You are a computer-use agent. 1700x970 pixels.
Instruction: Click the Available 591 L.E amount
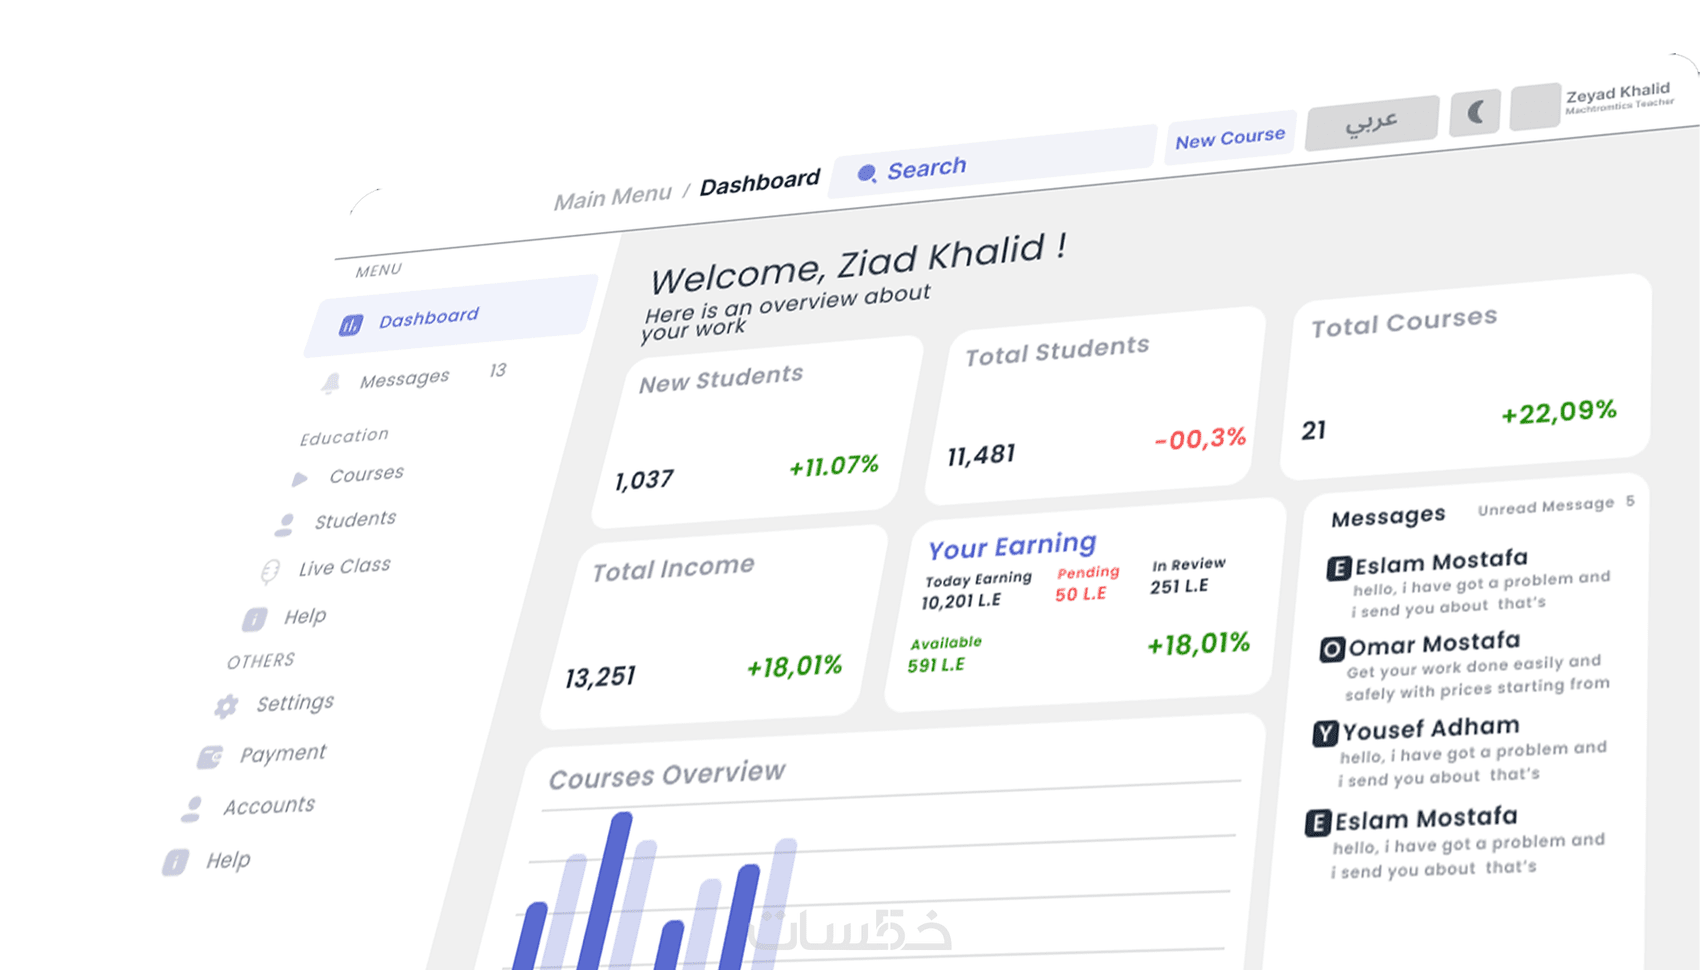pyautogui.click(x=936, y=665)
